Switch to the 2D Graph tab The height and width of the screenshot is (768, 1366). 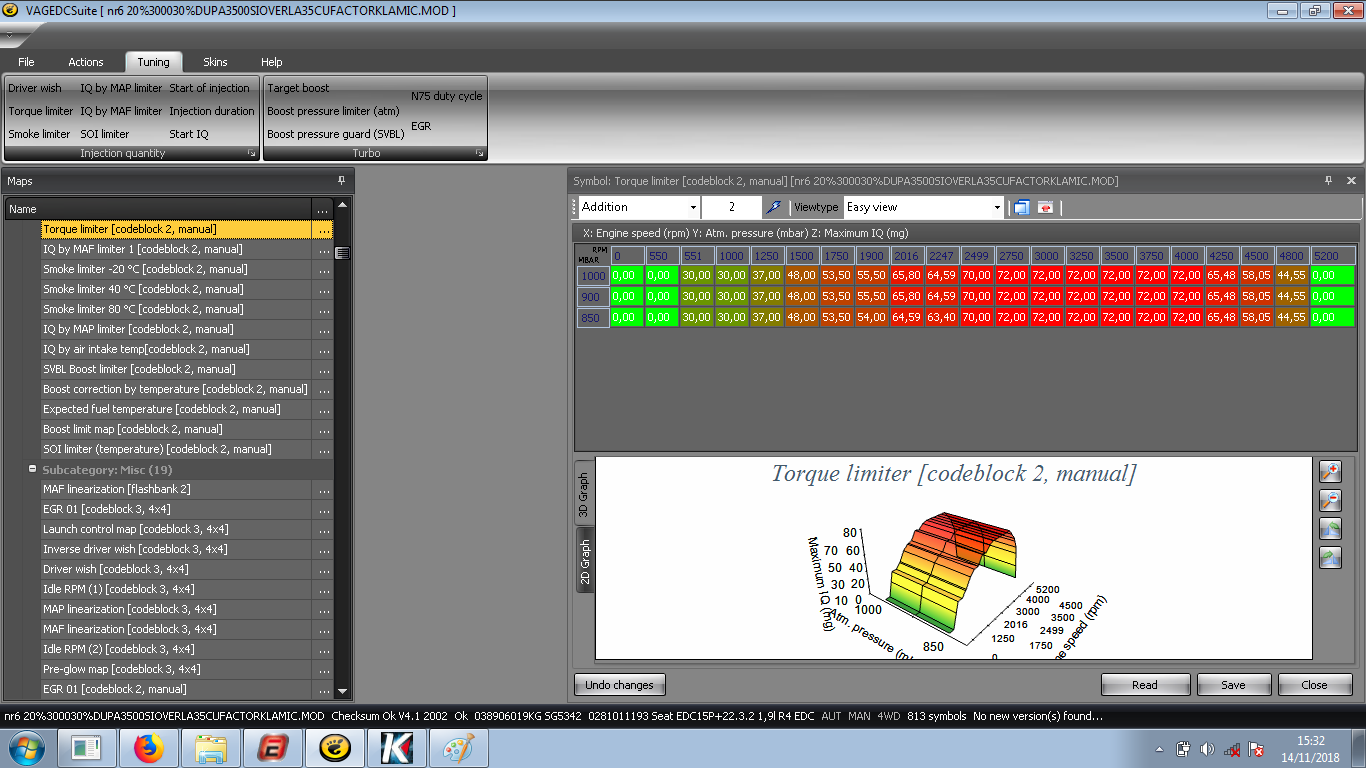click(x=585, y=561)
